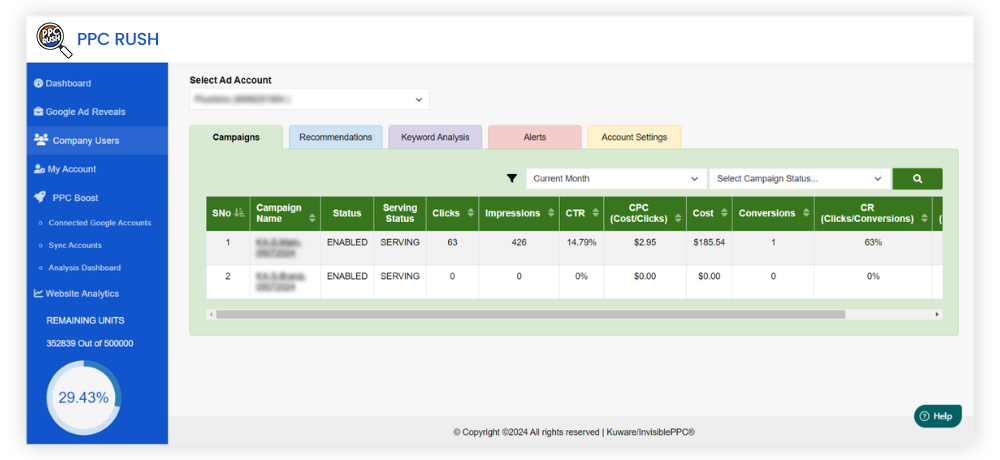Click the 352839 Out of 500000 text
This screenshot has width=1000, height=460.
point(90,343)
